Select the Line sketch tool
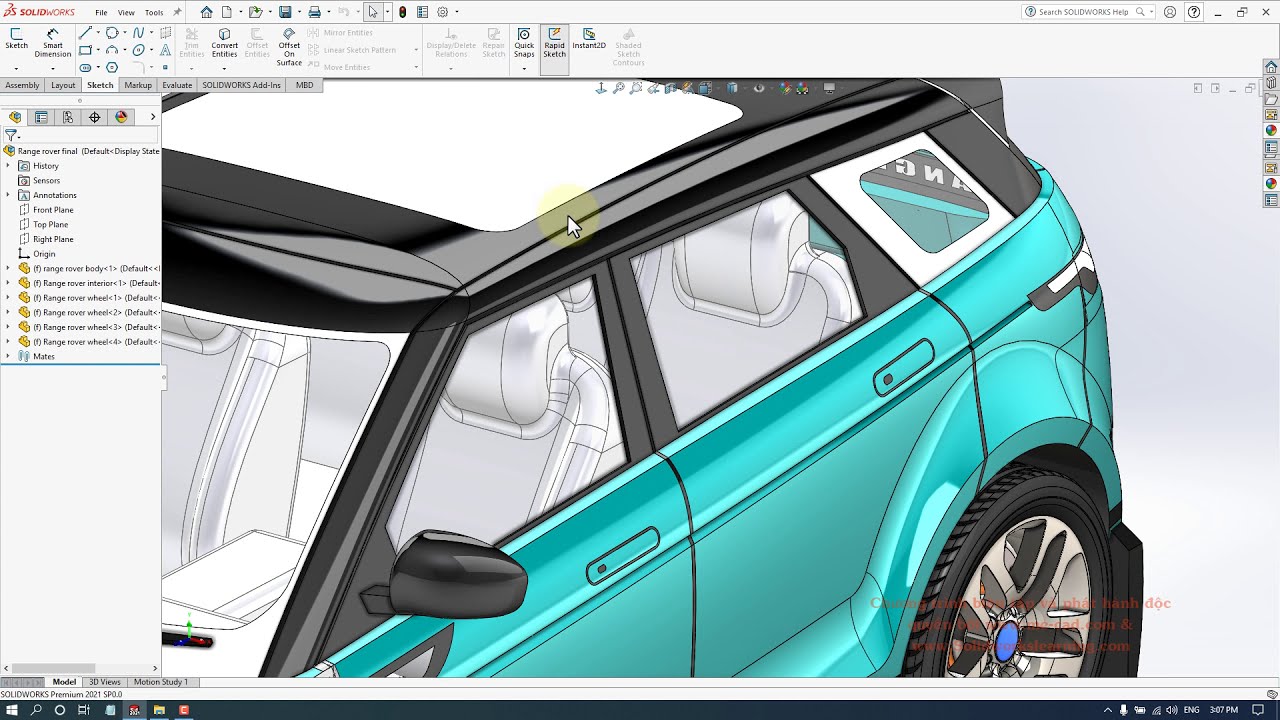This screenshot has height=720, width=1280. pyautogui.click(x=85, y=33)
